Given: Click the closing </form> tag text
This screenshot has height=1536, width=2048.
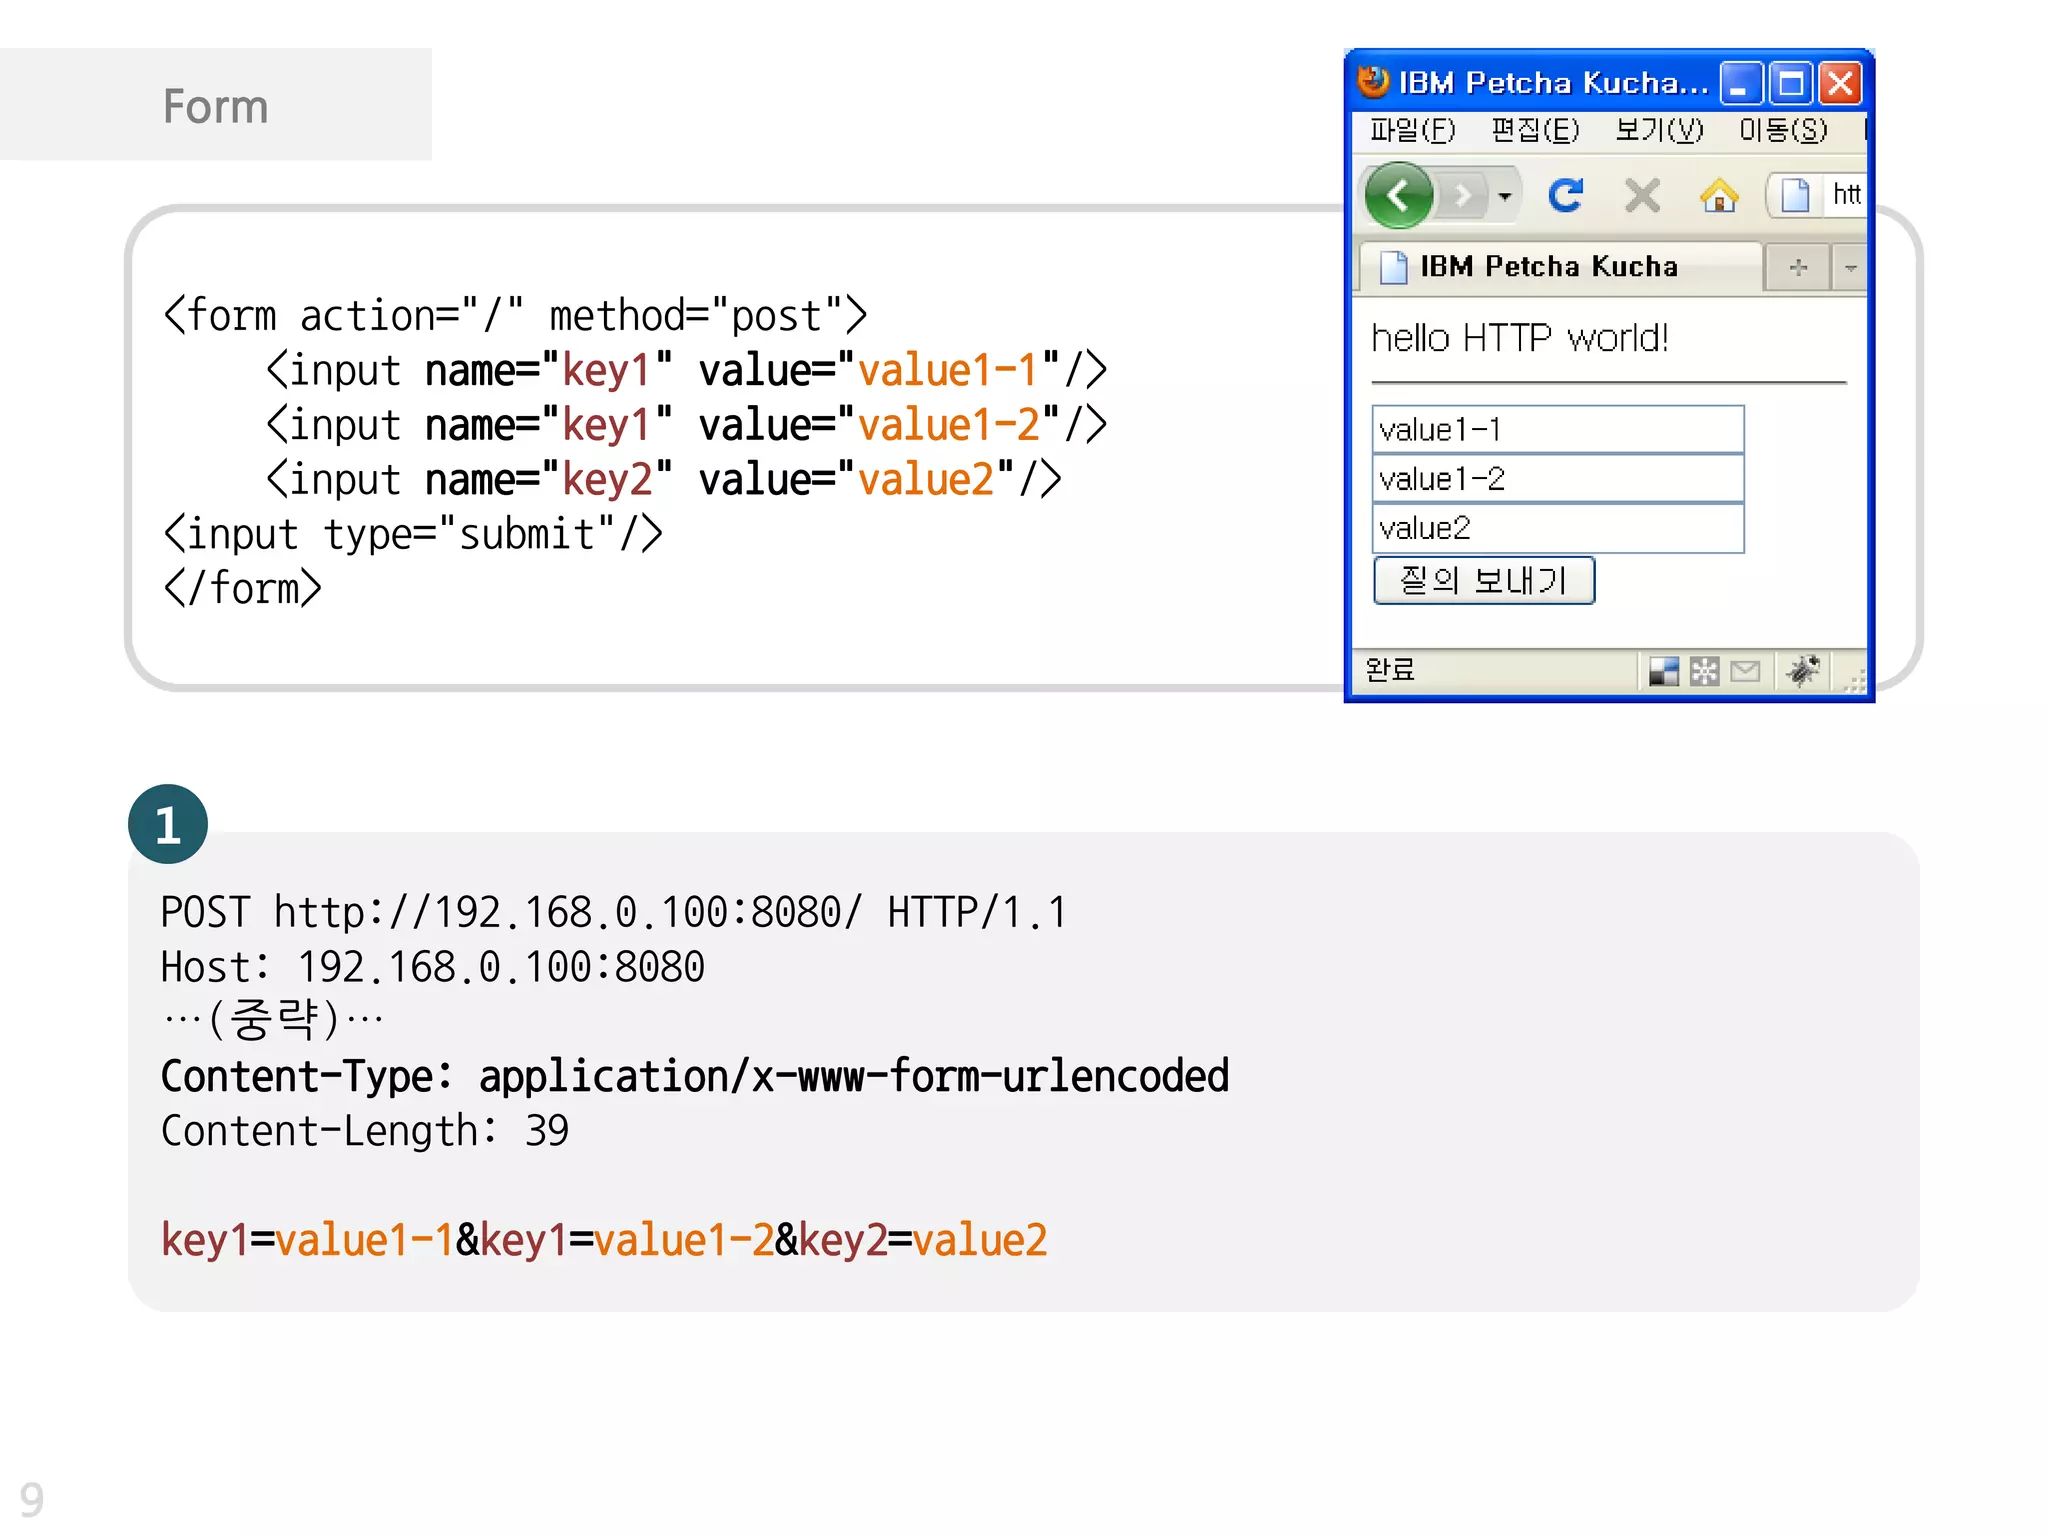Looking at the screenshot, I should point(242,589).
